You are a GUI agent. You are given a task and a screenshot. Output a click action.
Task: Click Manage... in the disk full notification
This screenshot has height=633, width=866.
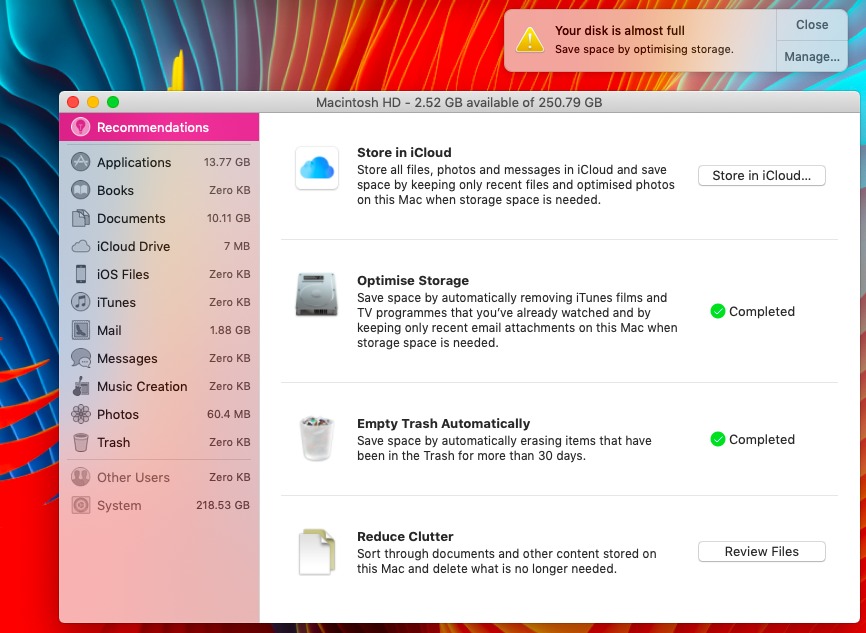point(812,56)
